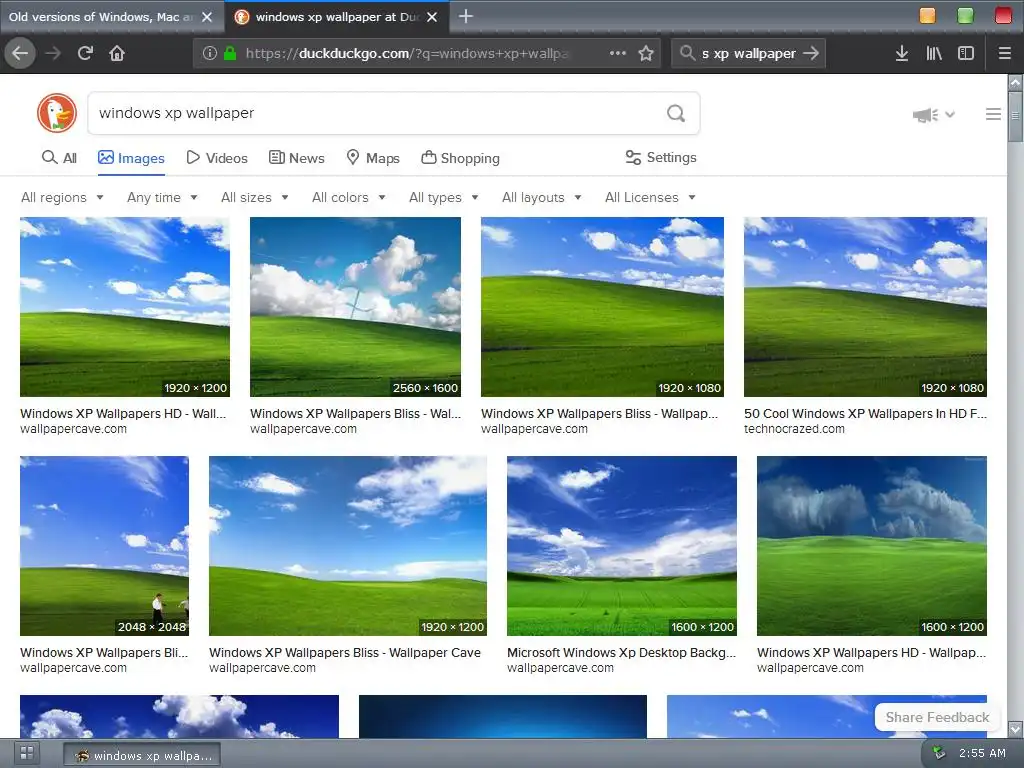
Task: Switch to Shopping search tab
Action: point(460,157)
